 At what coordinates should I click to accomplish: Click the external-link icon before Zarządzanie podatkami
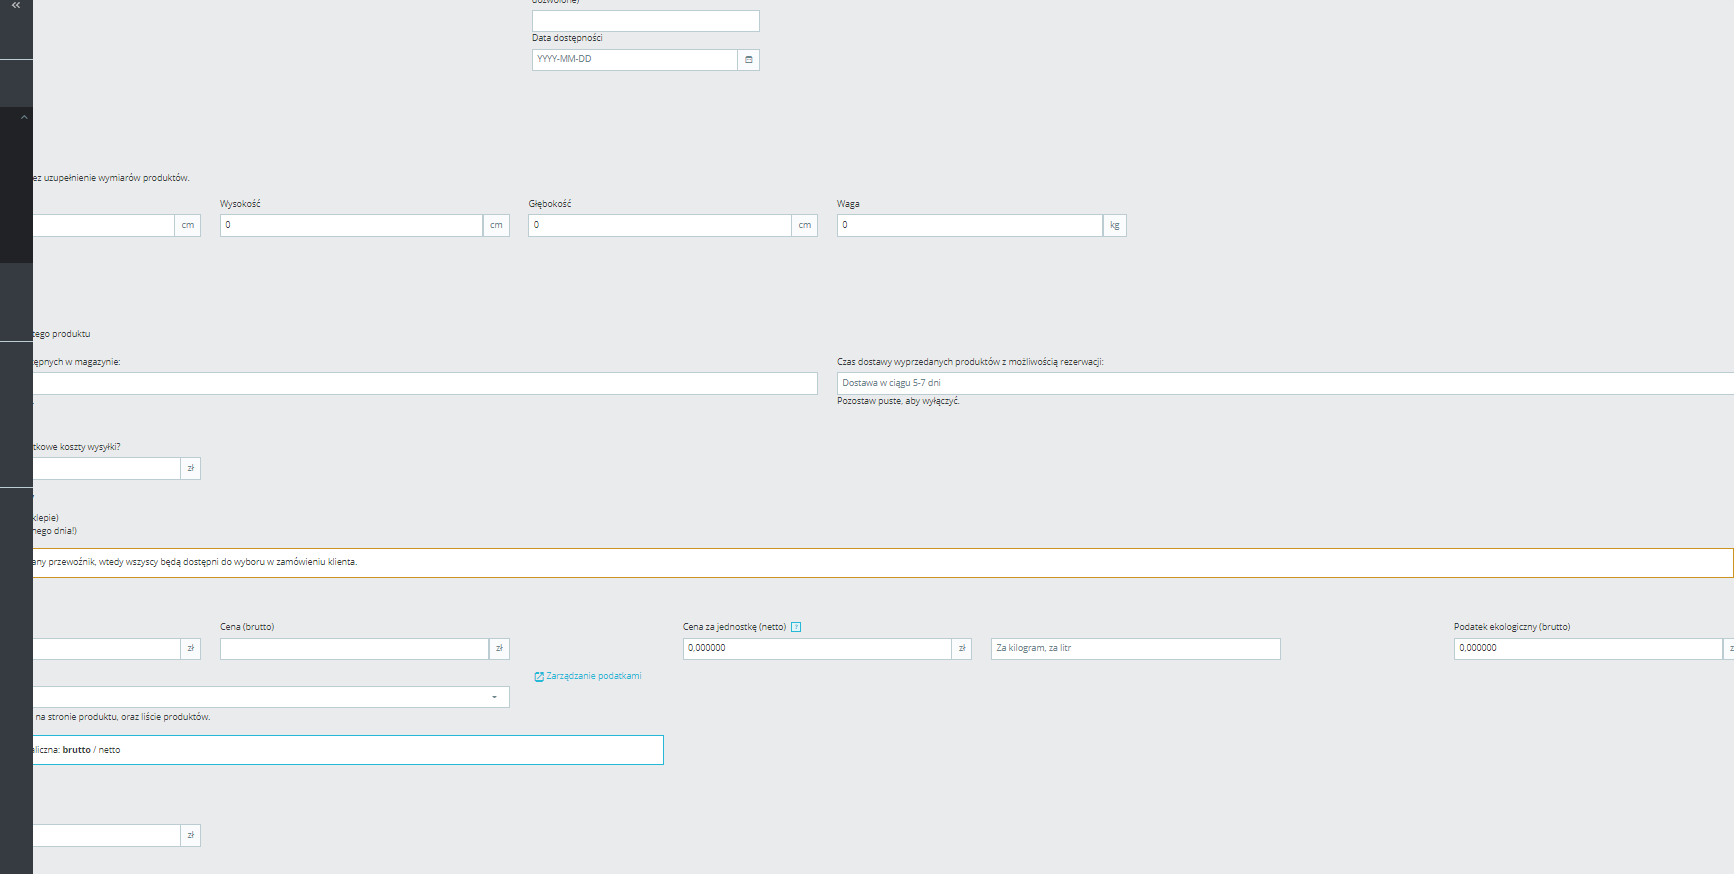click(539, 677)
